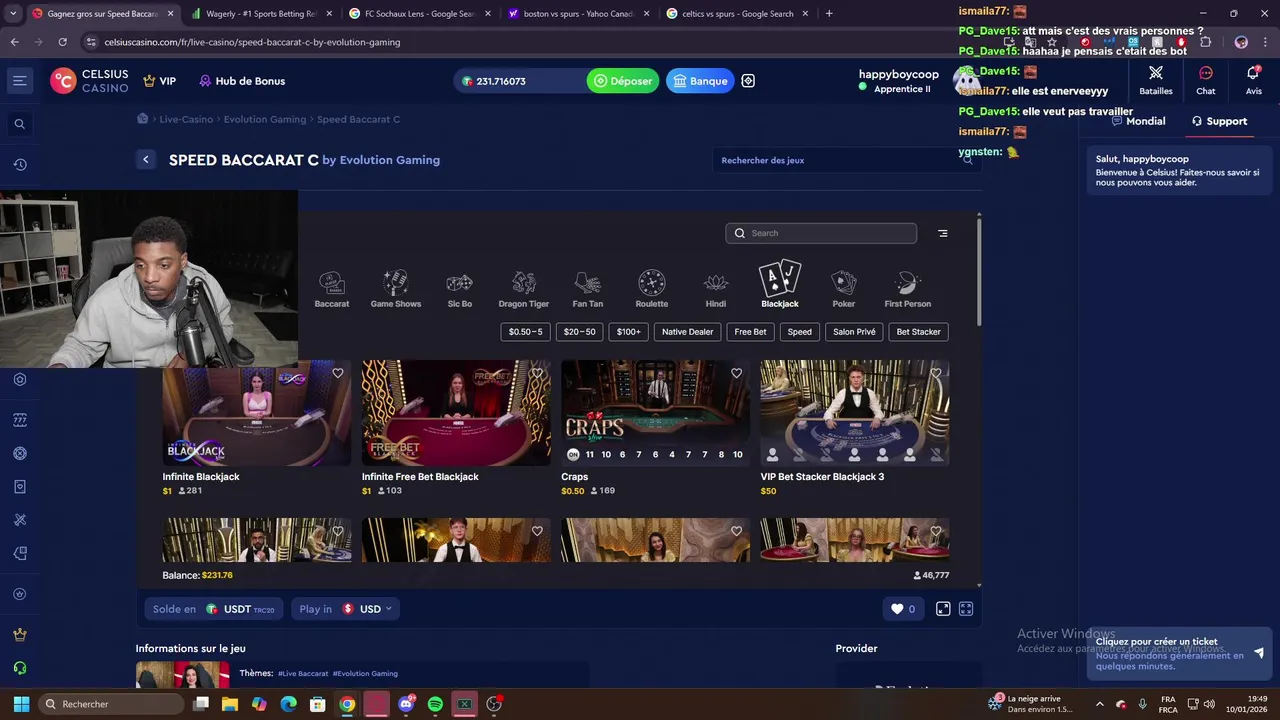
Task: Click the support headset icon in sidebar
Action: (19, 668)
